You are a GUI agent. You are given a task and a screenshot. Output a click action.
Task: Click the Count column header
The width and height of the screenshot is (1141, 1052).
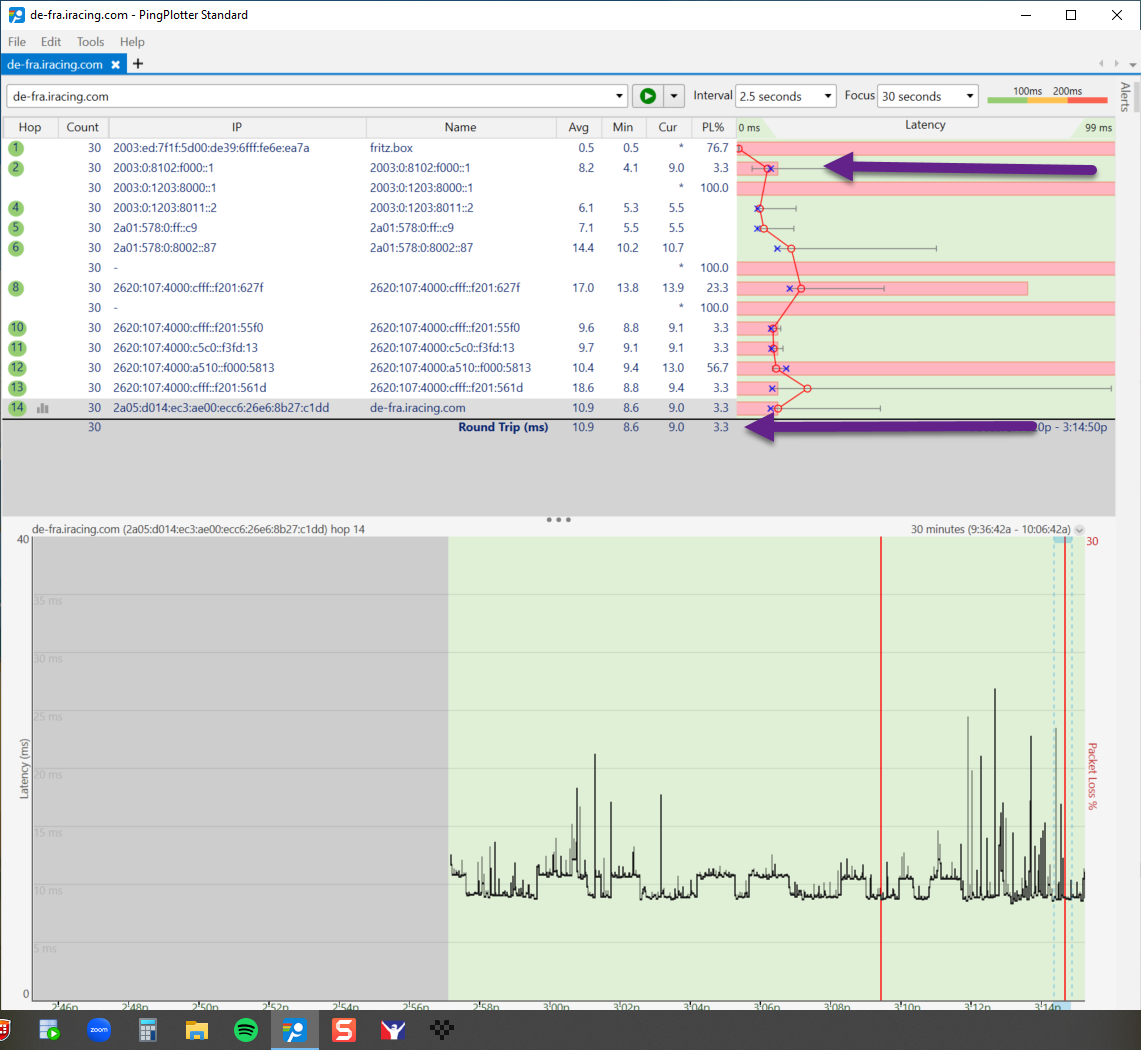click(x=82, y=127)
